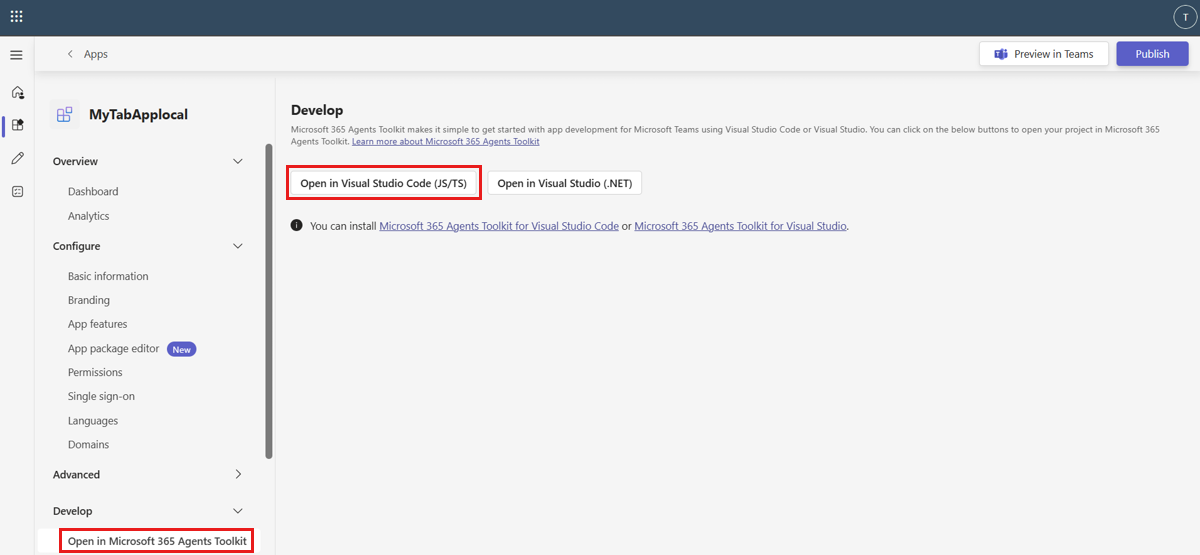Open Dashboard page

[x=93, y=191]
